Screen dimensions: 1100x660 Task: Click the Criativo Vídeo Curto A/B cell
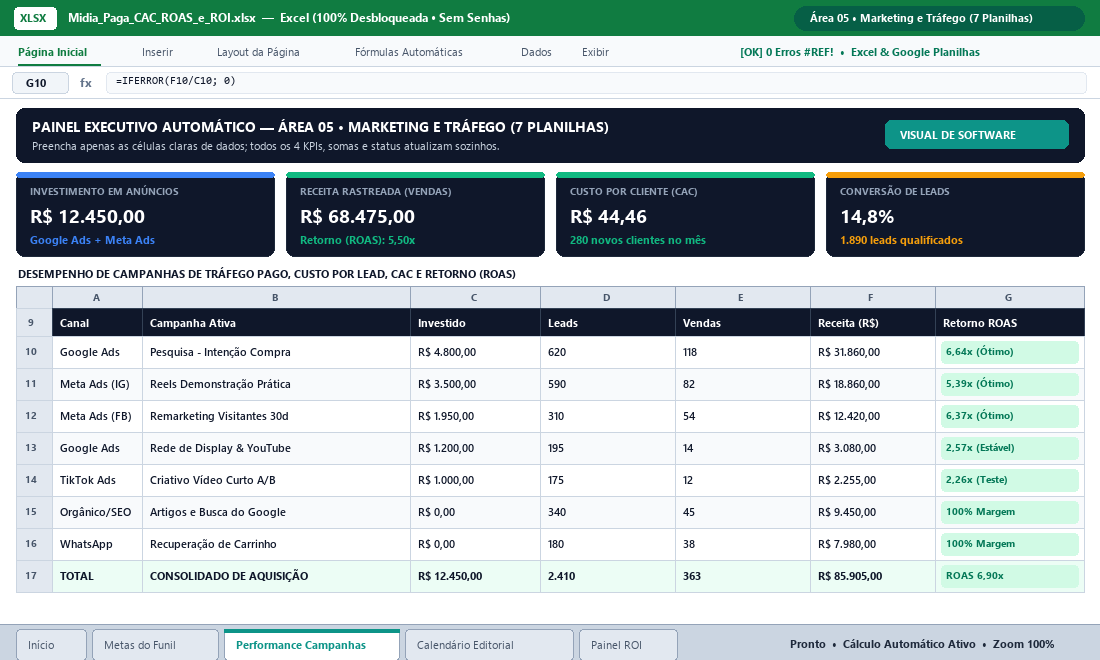tap(276, 480)
